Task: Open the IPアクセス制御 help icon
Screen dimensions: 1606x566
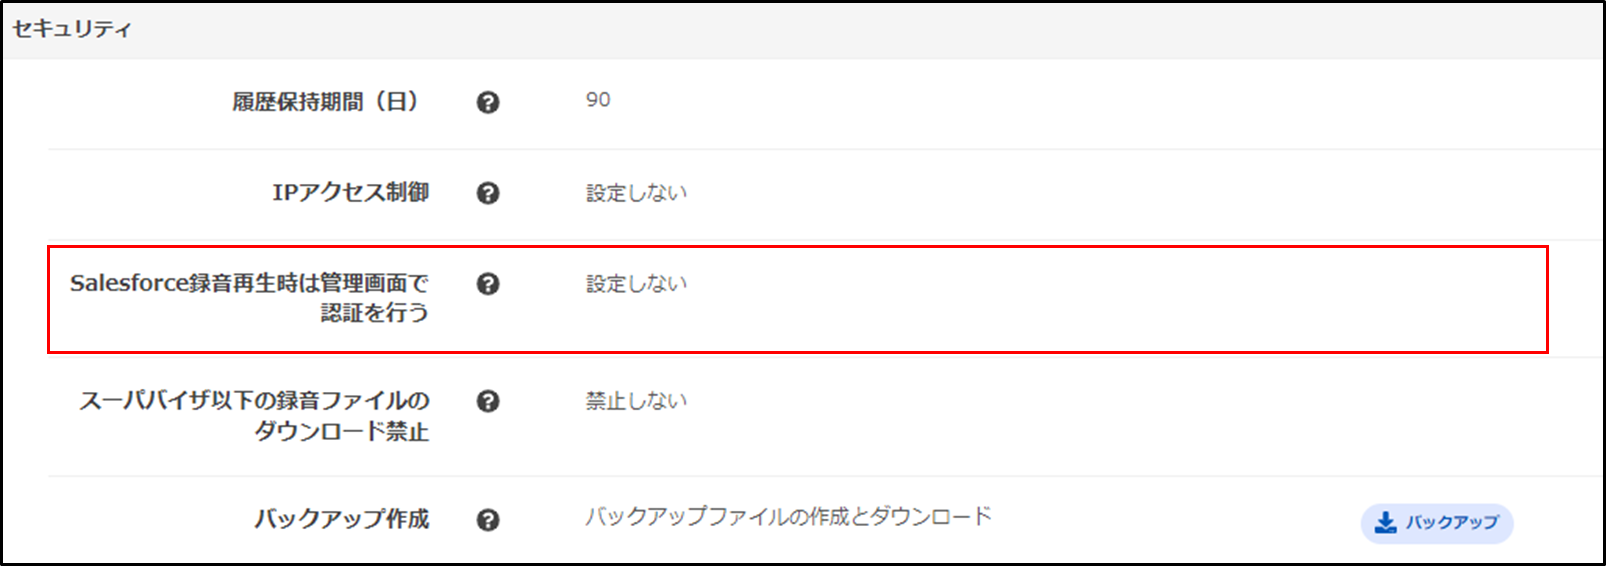Action: tap(488, 193)
